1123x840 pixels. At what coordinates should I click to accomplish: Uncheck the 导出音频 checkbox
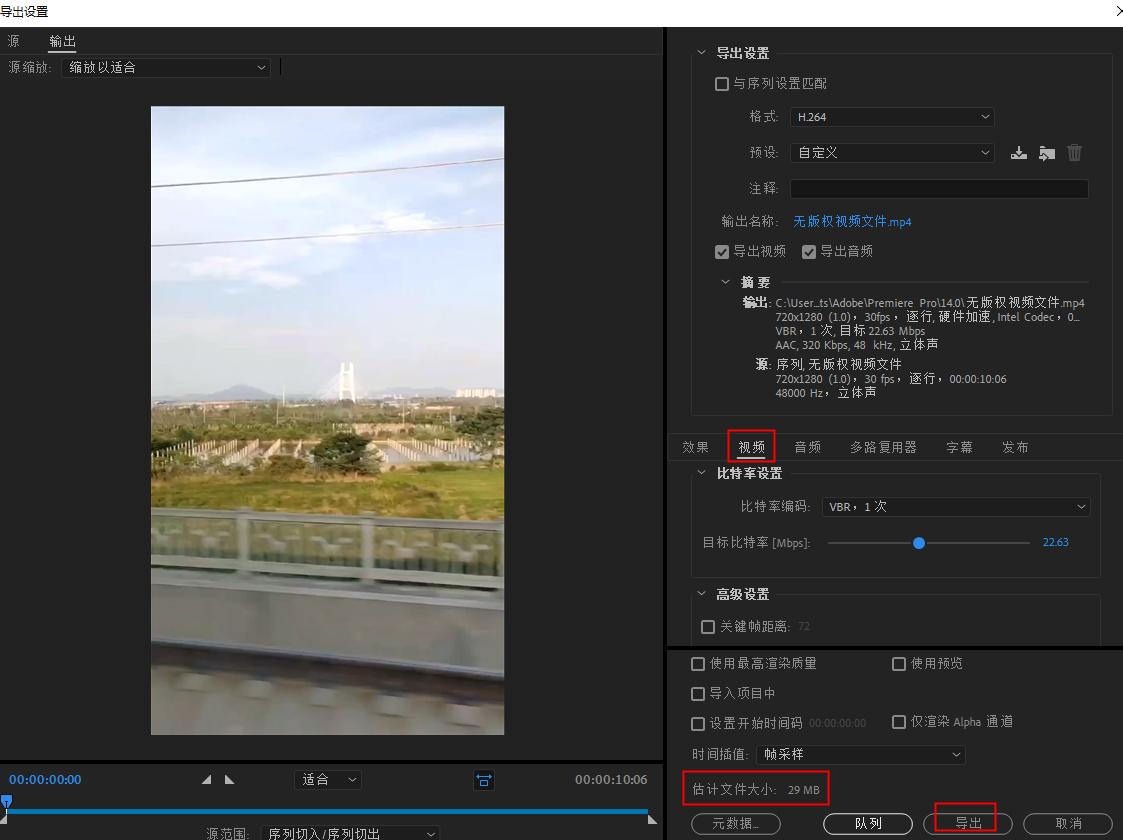(x=809, y=252)
